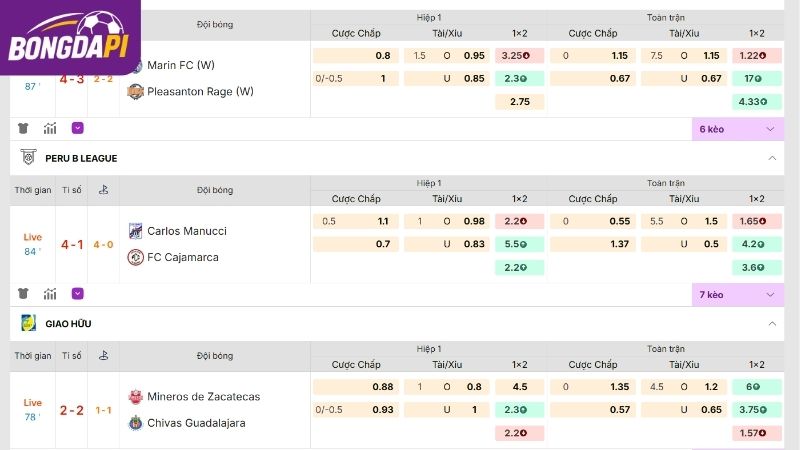Expand the 7 kèo dropdown
Image resolution: width=800 pixels, height=450 pixels.
(737, 295)
